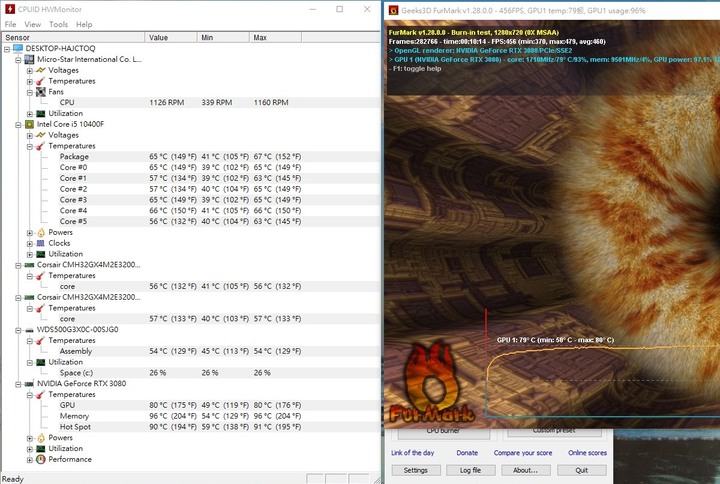Click the CPUID HWMonitor title bar icon
720x484 pixels.
click(10, 9)
